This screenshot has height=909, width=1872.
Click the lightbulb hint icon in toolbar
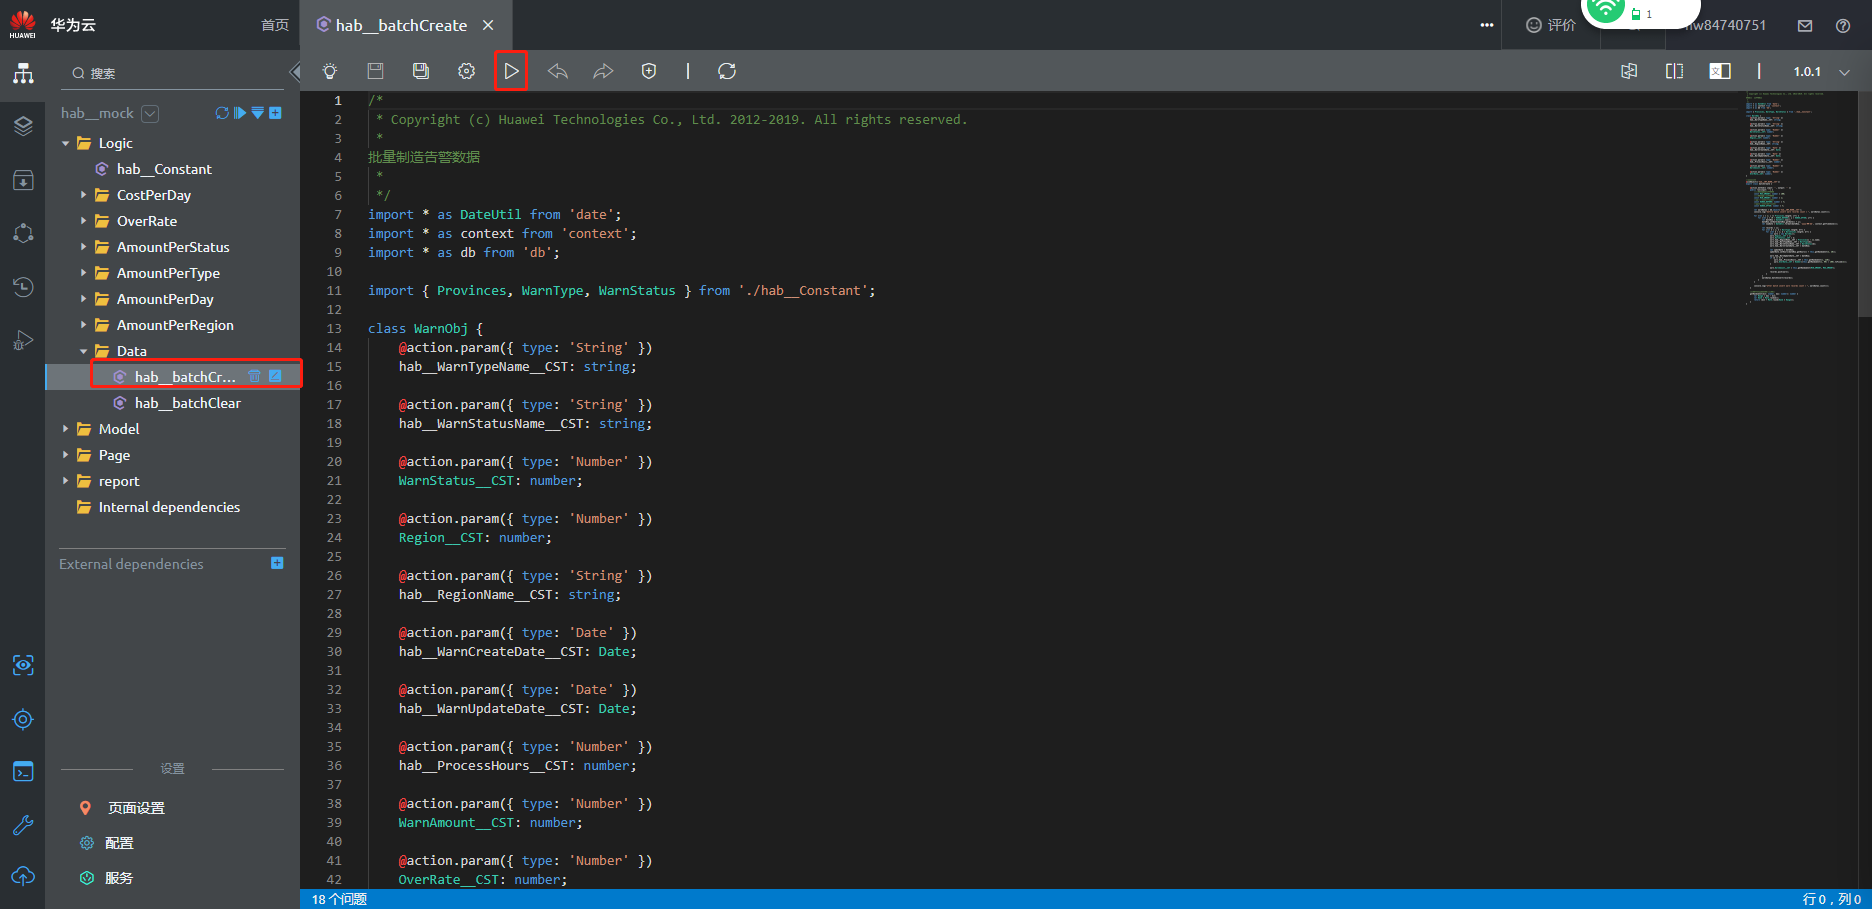[329, 71]
